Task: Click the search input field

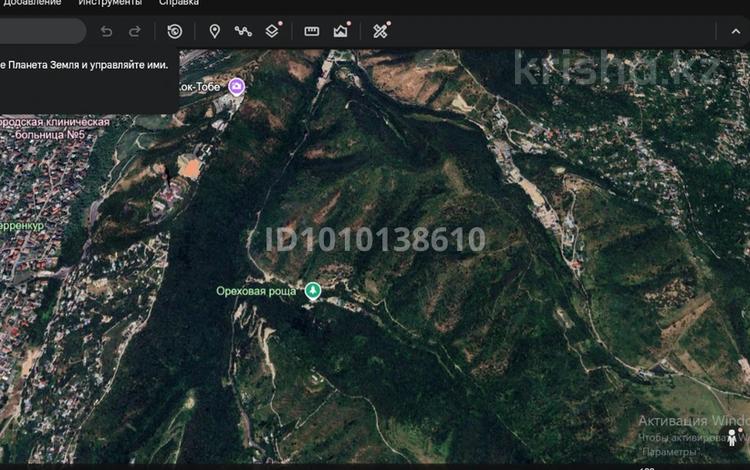Action: tap(40, 31)
